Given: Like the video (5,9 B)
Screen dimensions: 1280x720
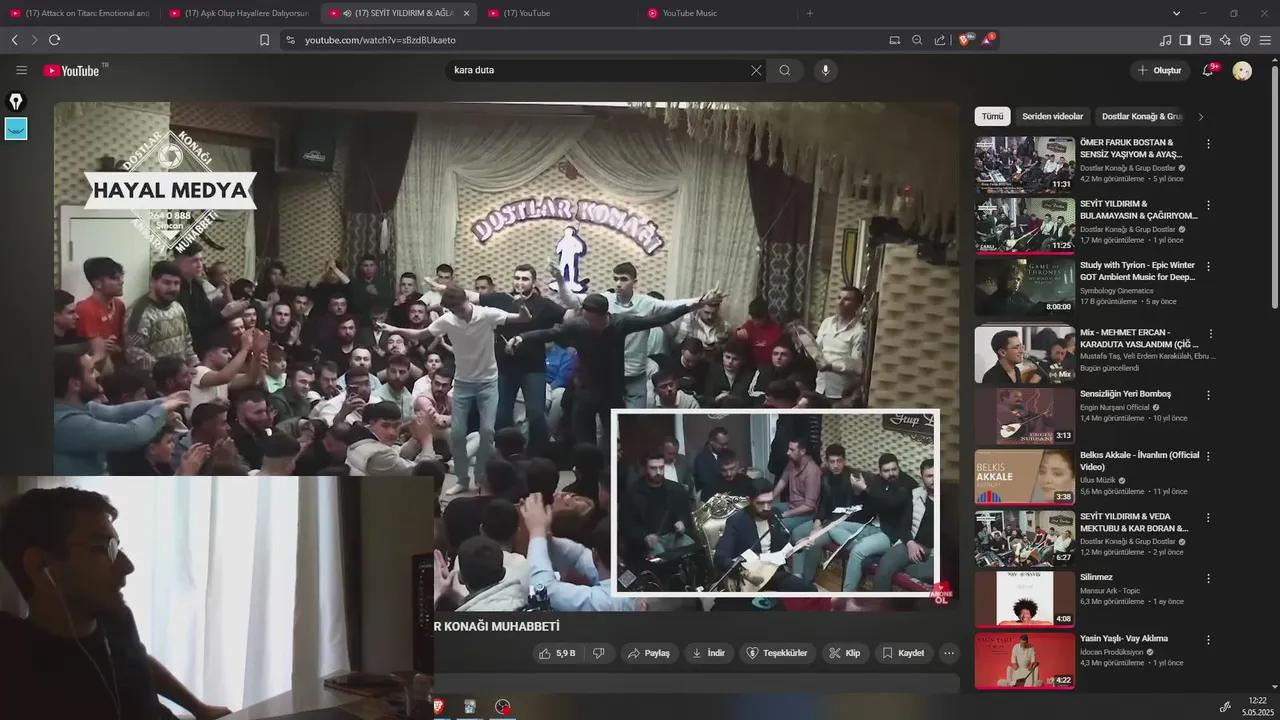Looking at the screenshot, I should coord(557,653).
